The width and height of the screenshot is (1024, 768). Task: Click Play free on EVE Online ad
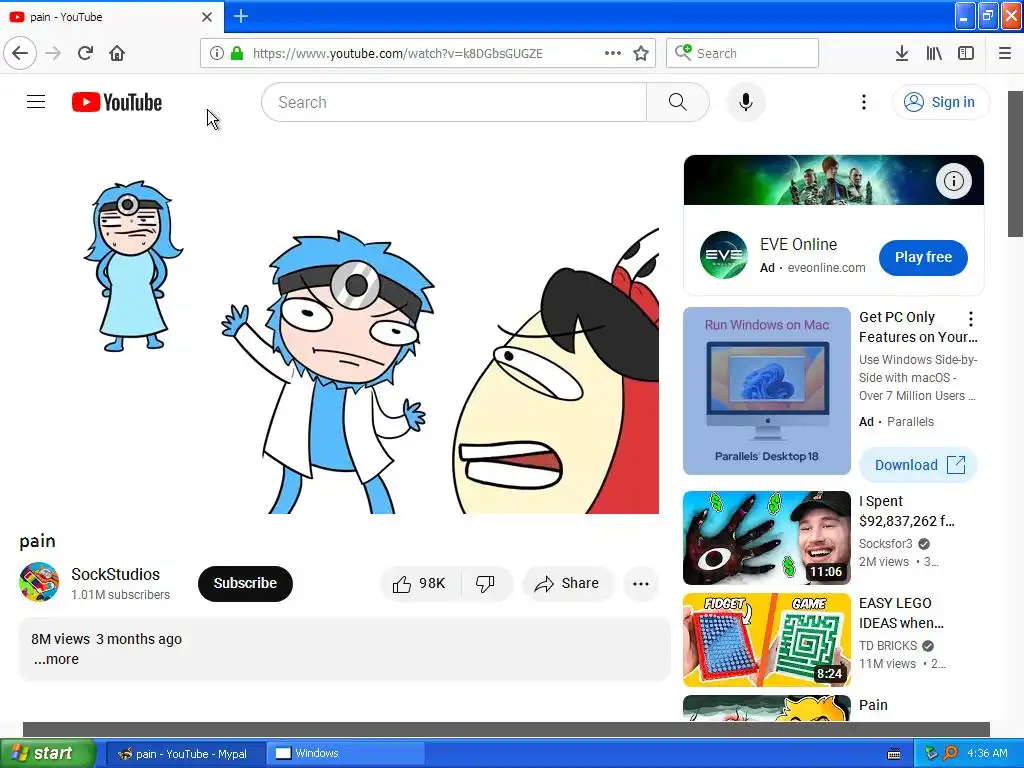[x=923, y=257]
